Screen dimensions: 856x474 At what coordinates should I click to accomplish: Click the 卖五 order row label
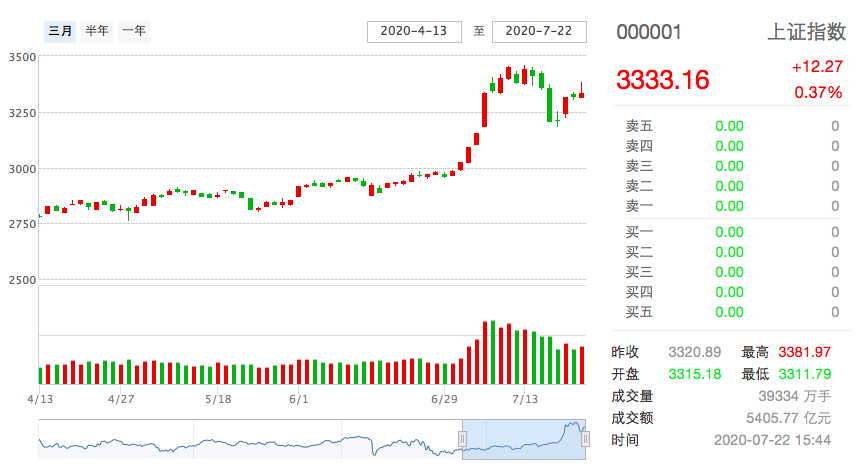[639, 126]
